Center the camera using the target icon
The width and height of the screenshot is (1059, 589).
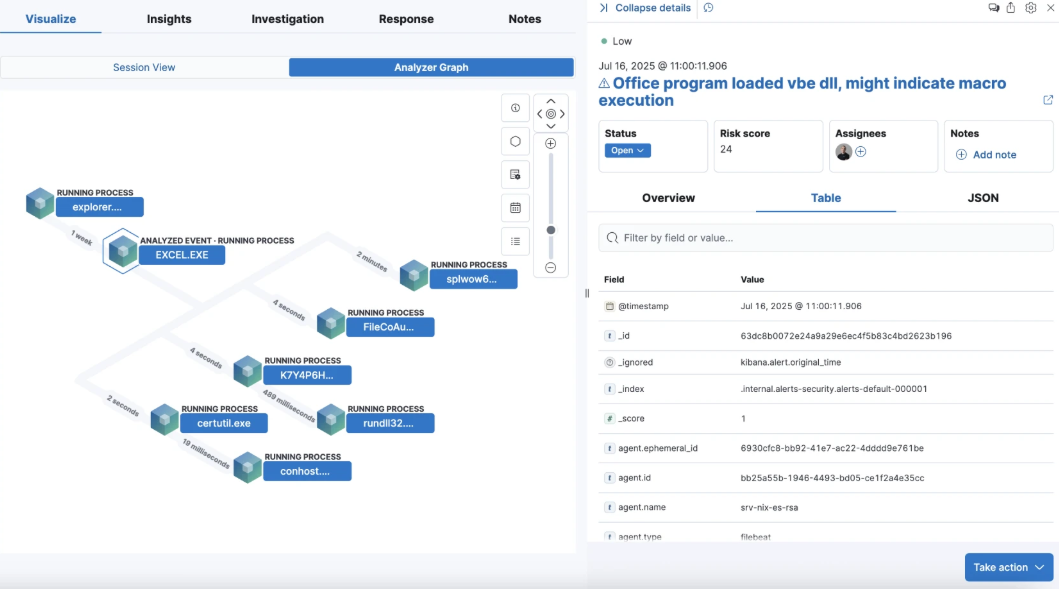click(x=550, y=113)
